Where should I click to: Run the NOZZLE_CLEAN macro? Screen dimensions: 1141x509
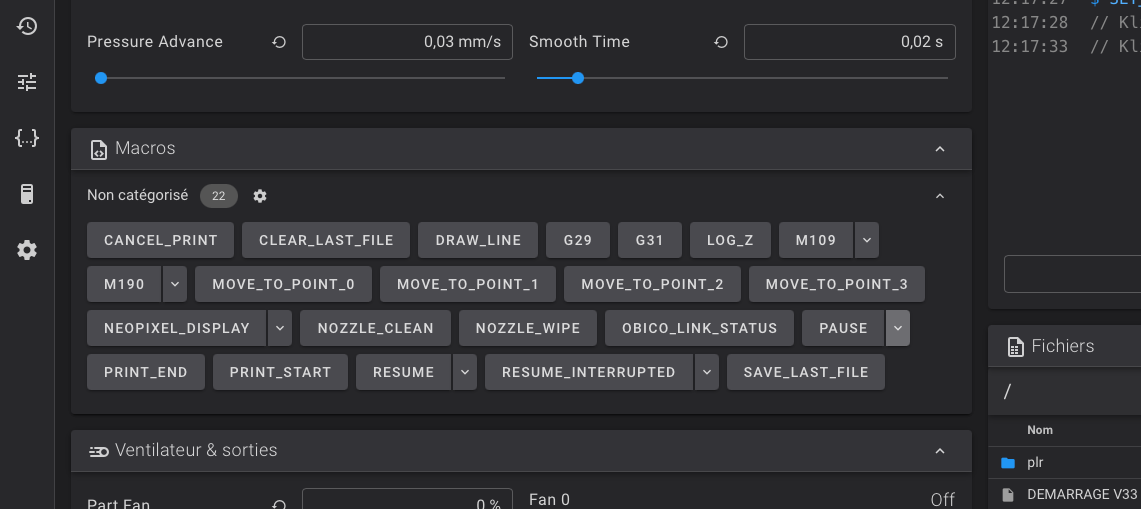click(375, 328)
